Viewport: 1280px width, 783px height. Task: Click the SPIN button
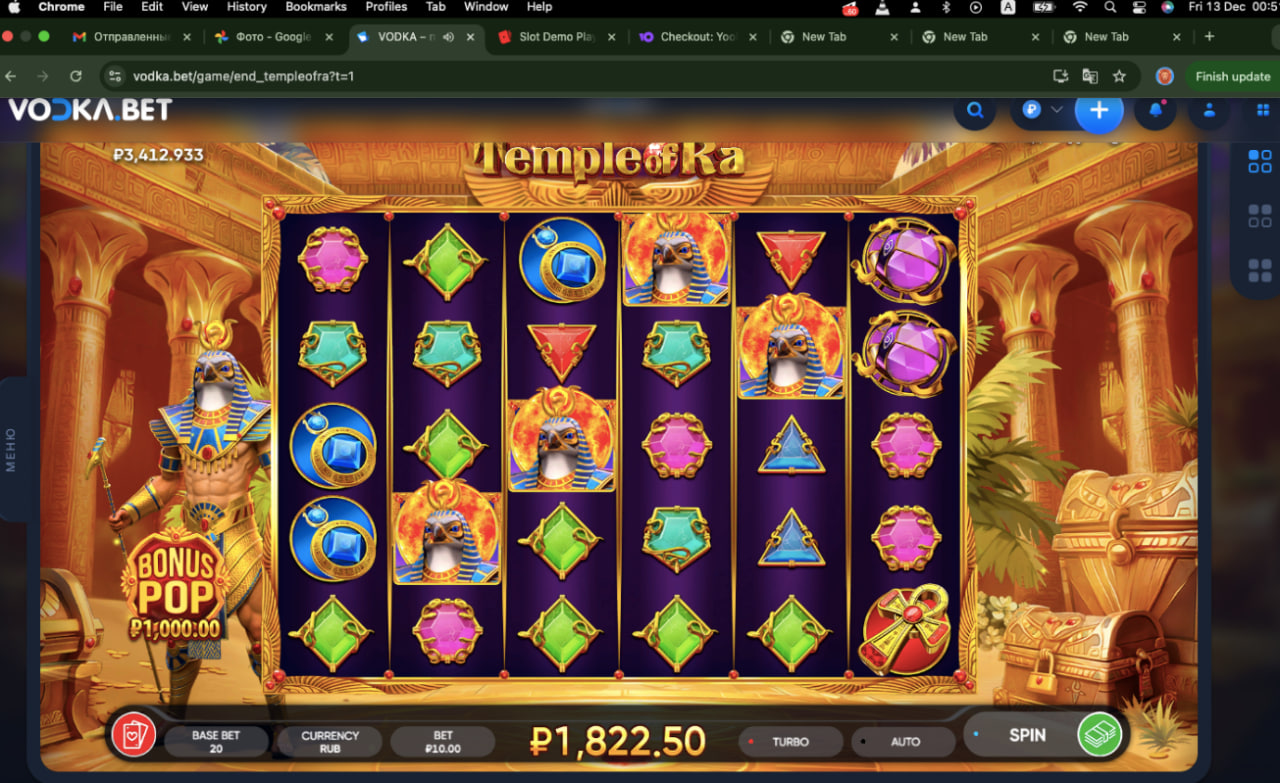pyautogui.click(x=1027, y=735)
